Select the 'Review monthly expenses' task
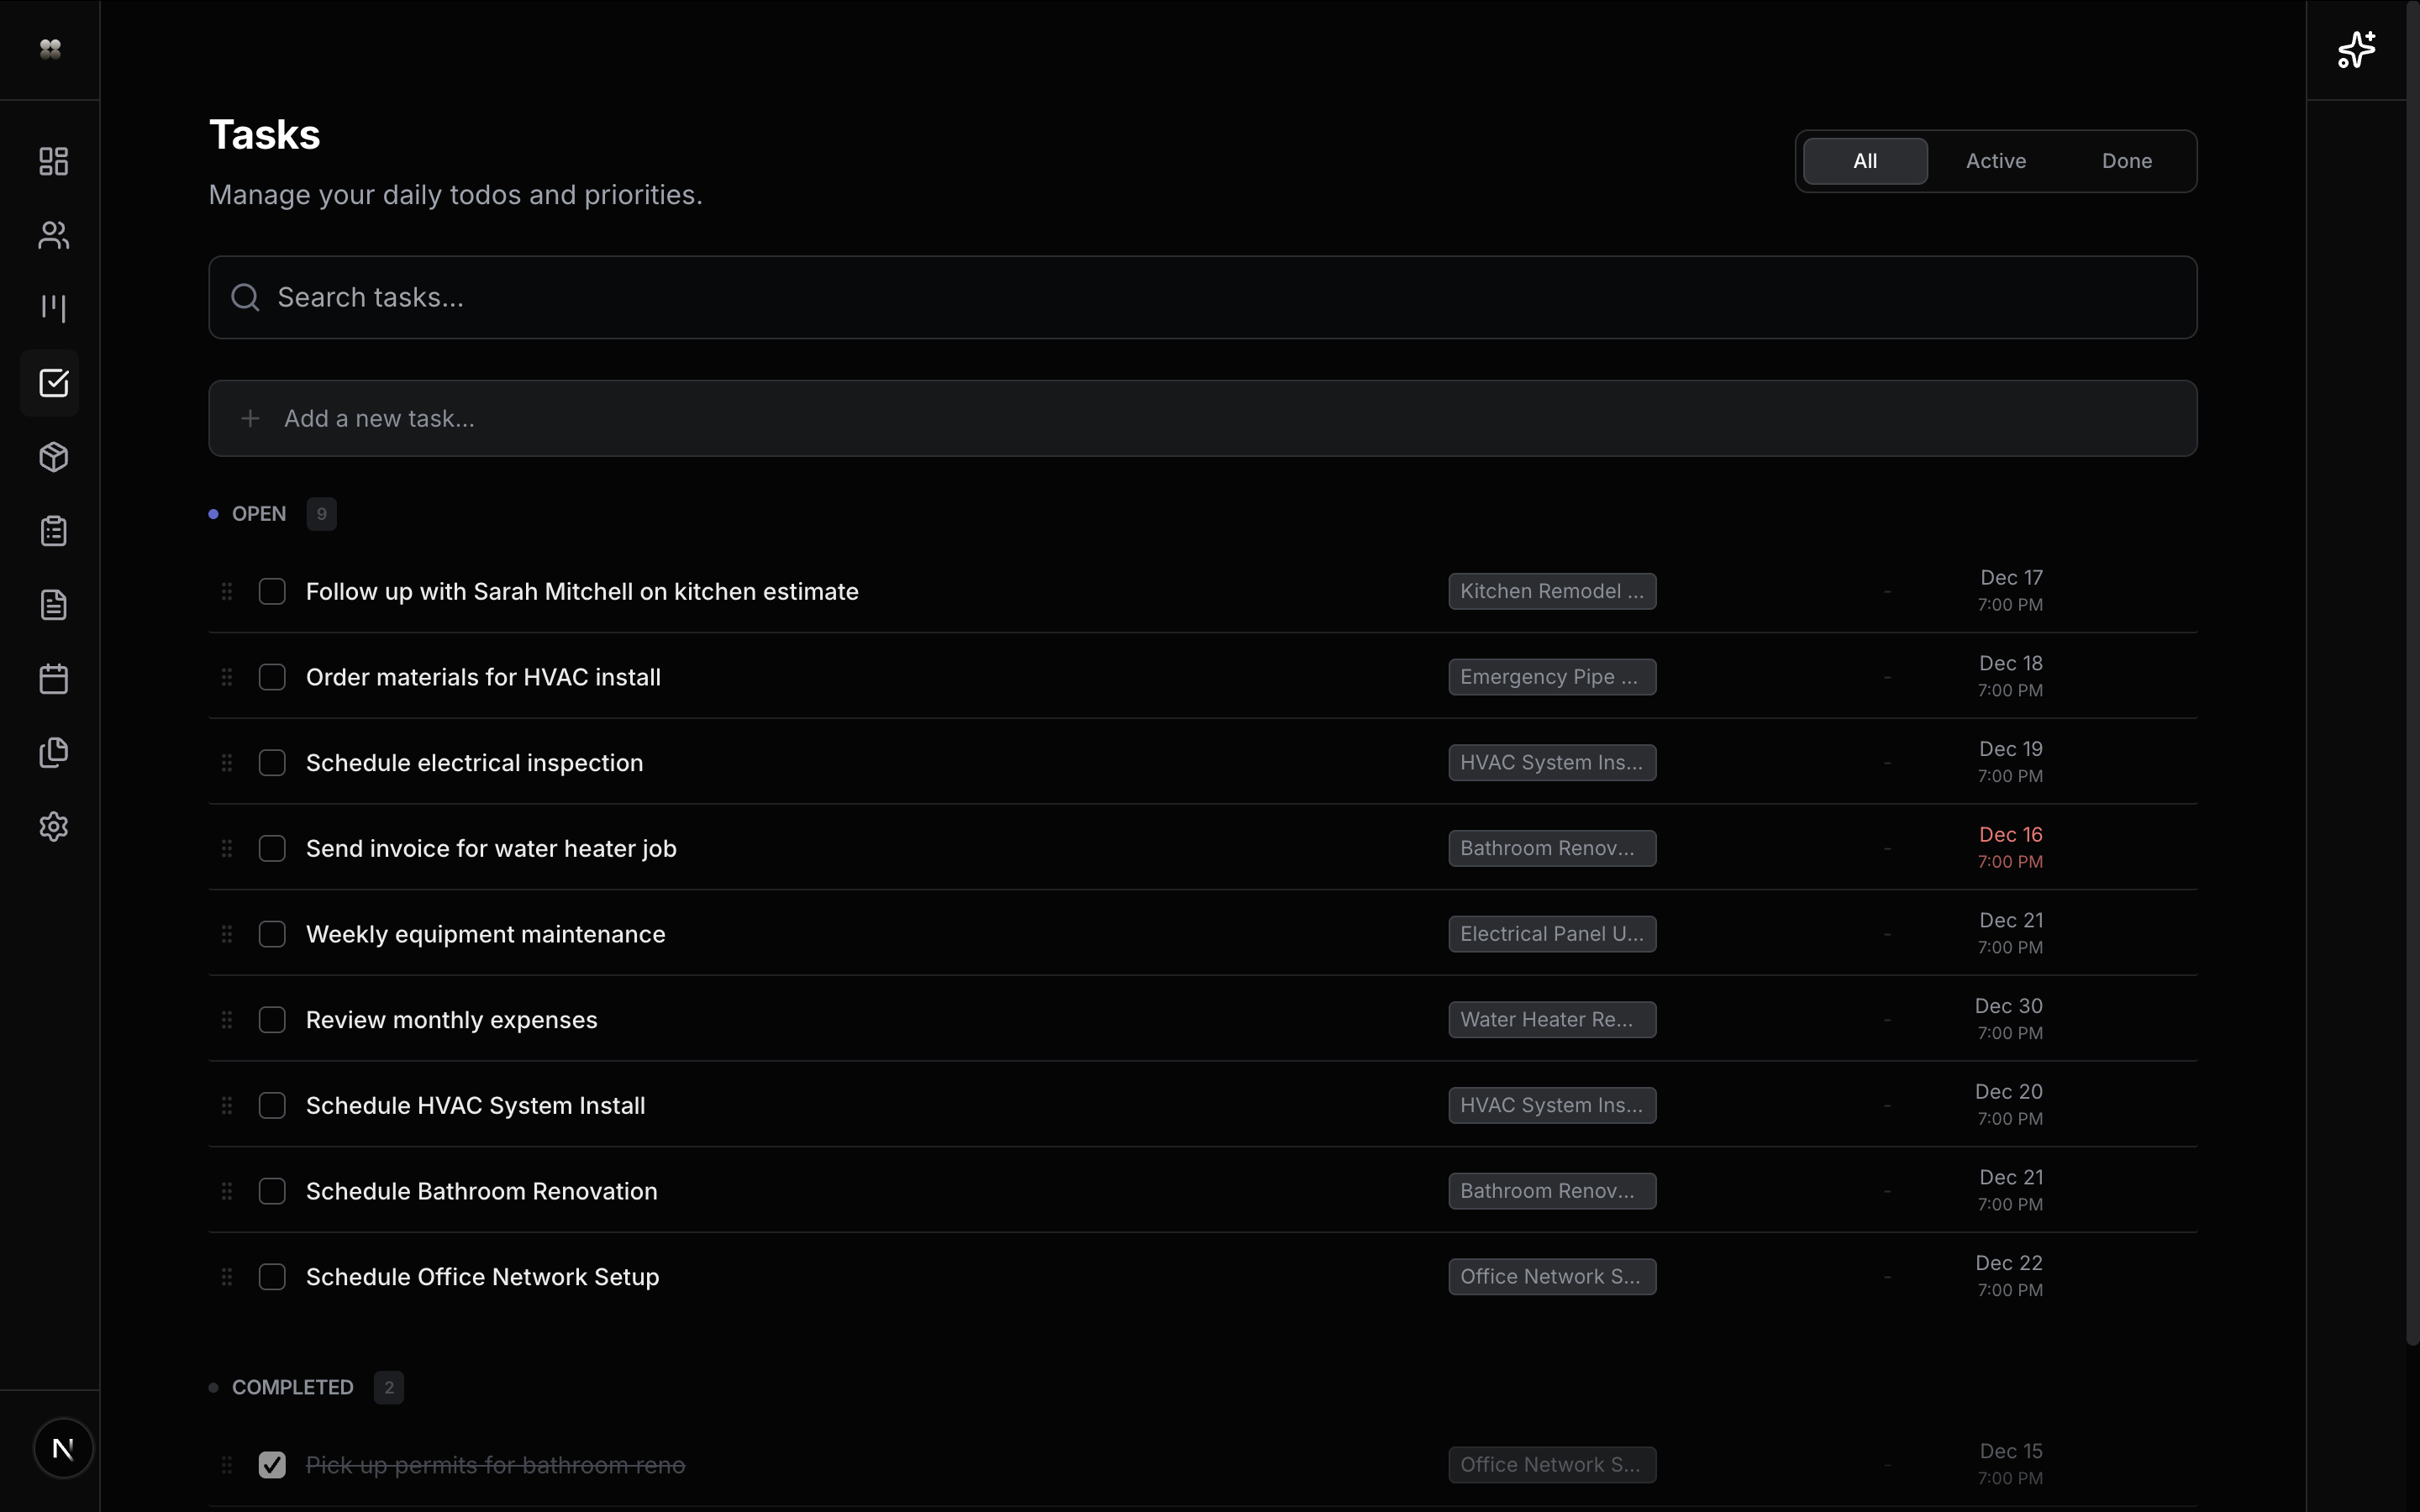The height and width of the screenshot is (1512, 2420). (450, 1019)
